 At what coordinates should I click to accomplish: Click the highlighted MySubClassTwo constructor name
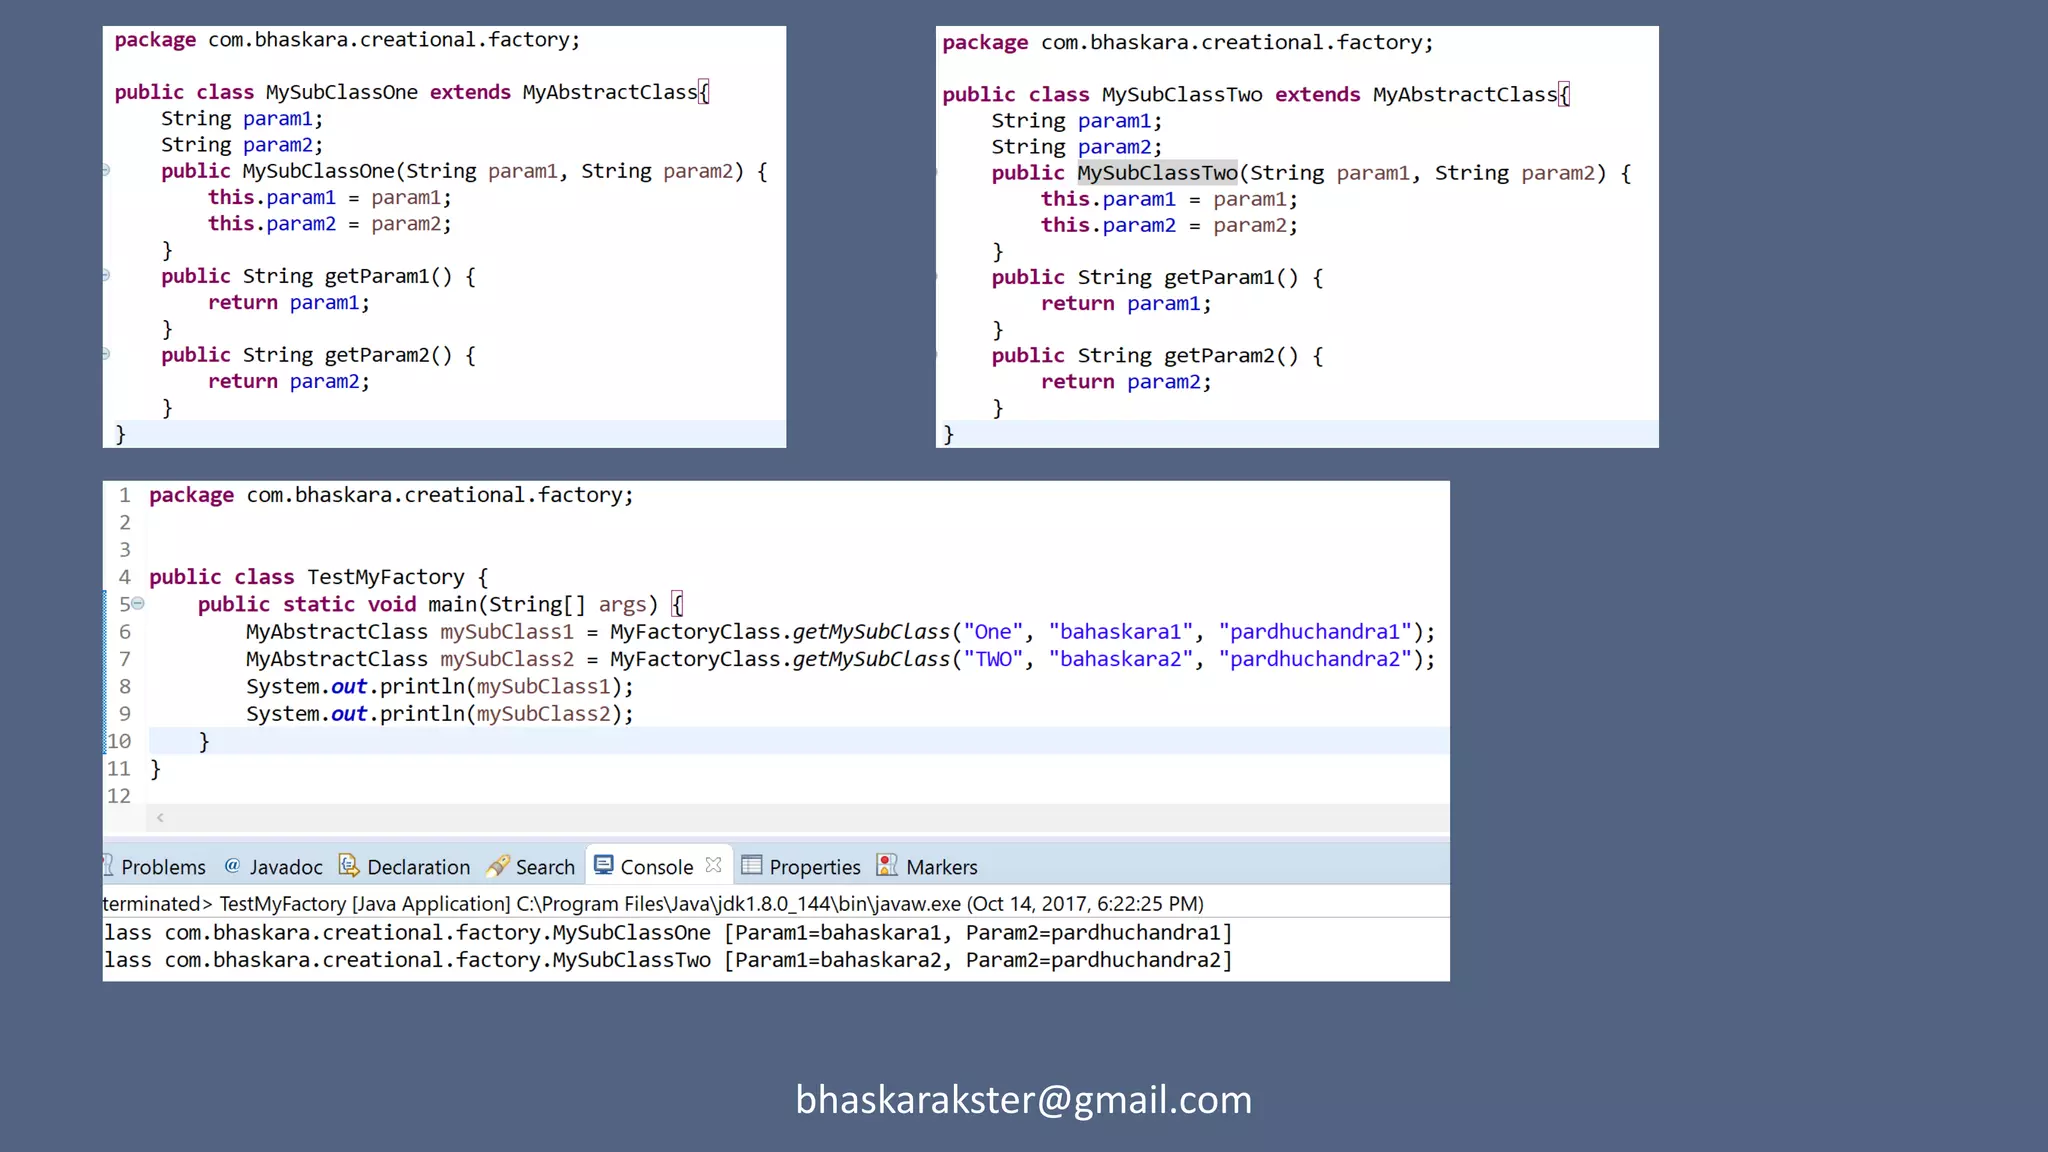[x=1157, y=173]
